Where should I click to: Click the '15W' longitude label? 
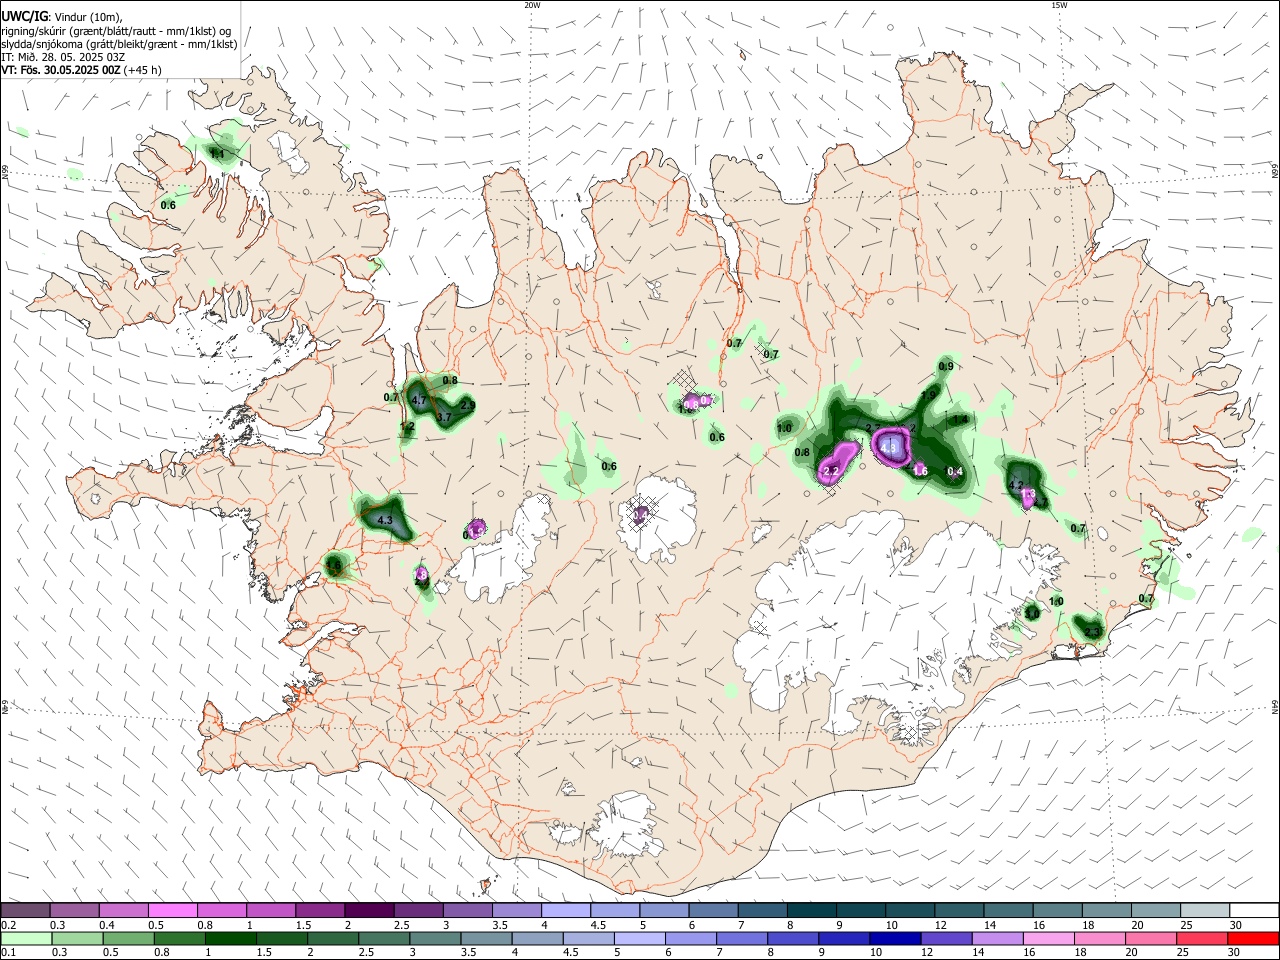(x=1058, y=5)
